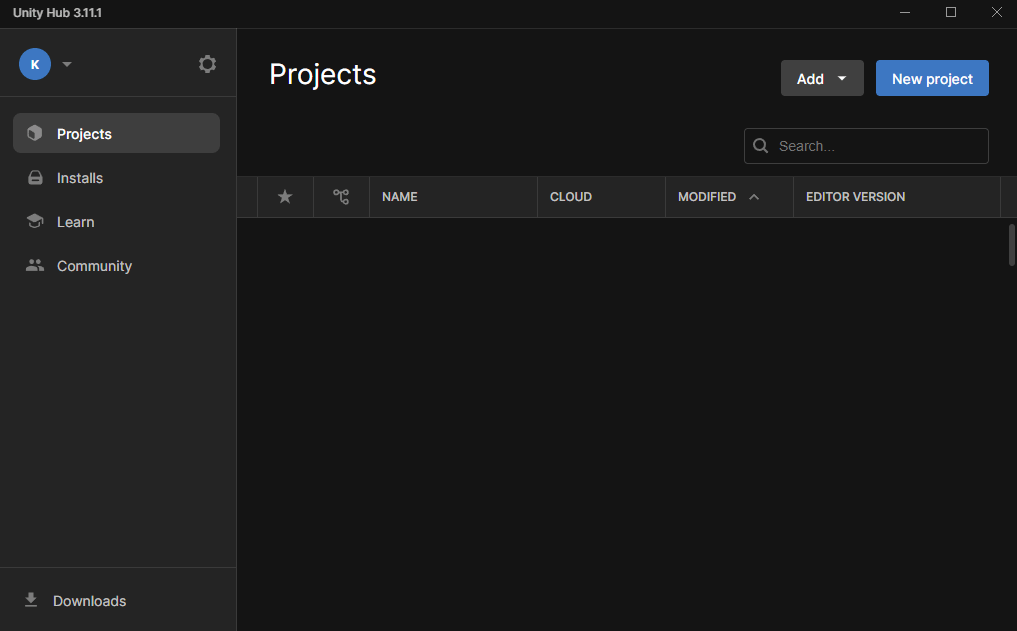The image size is (1017, 631).
Task: Click the version control branch column icon
Action: point(341,197)
